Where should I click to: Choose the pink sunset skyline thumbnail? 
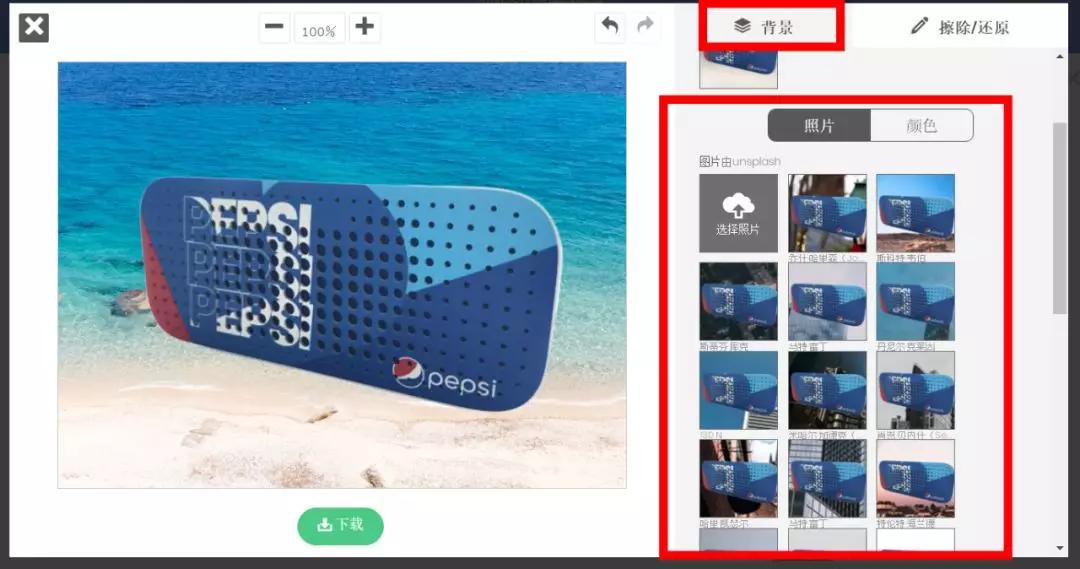[915, 479]
